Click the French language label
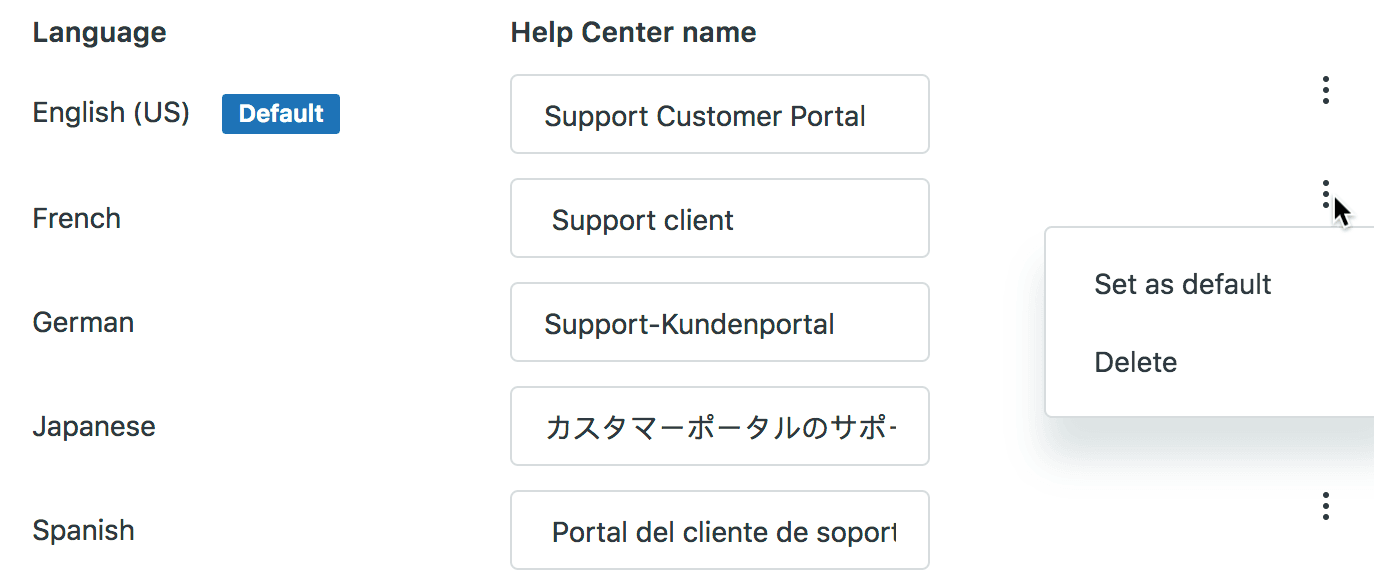 coord(76,218)
